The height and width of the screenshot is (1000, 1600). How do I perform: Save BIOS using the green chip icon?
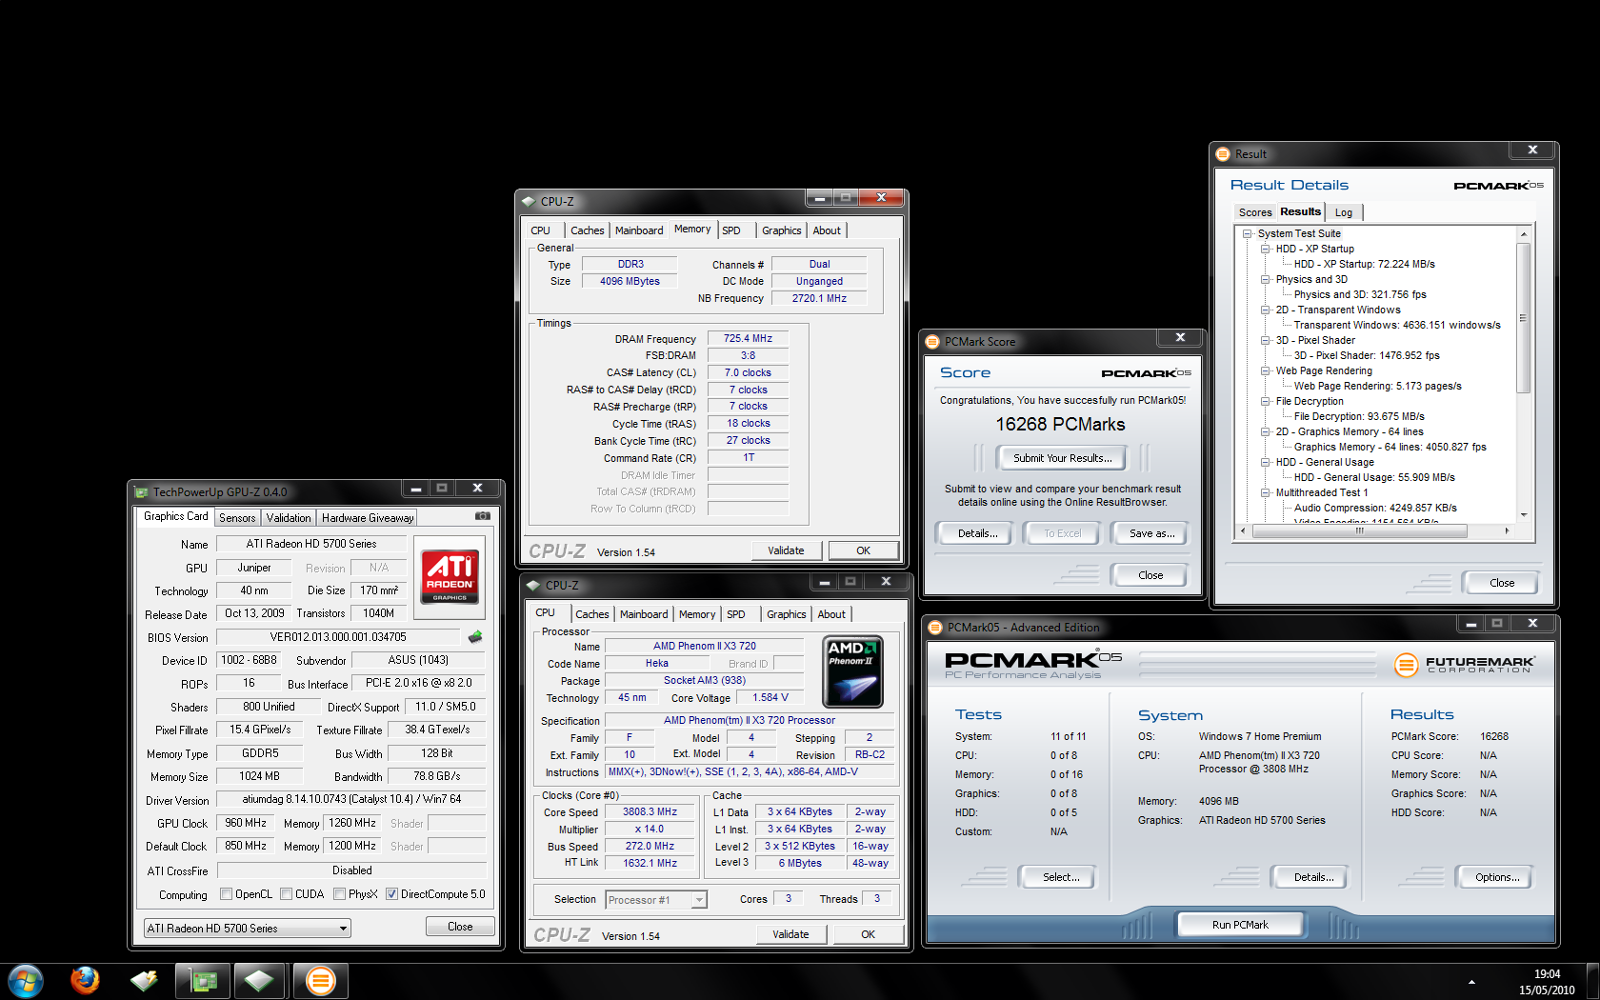click(x=475, y=637)
